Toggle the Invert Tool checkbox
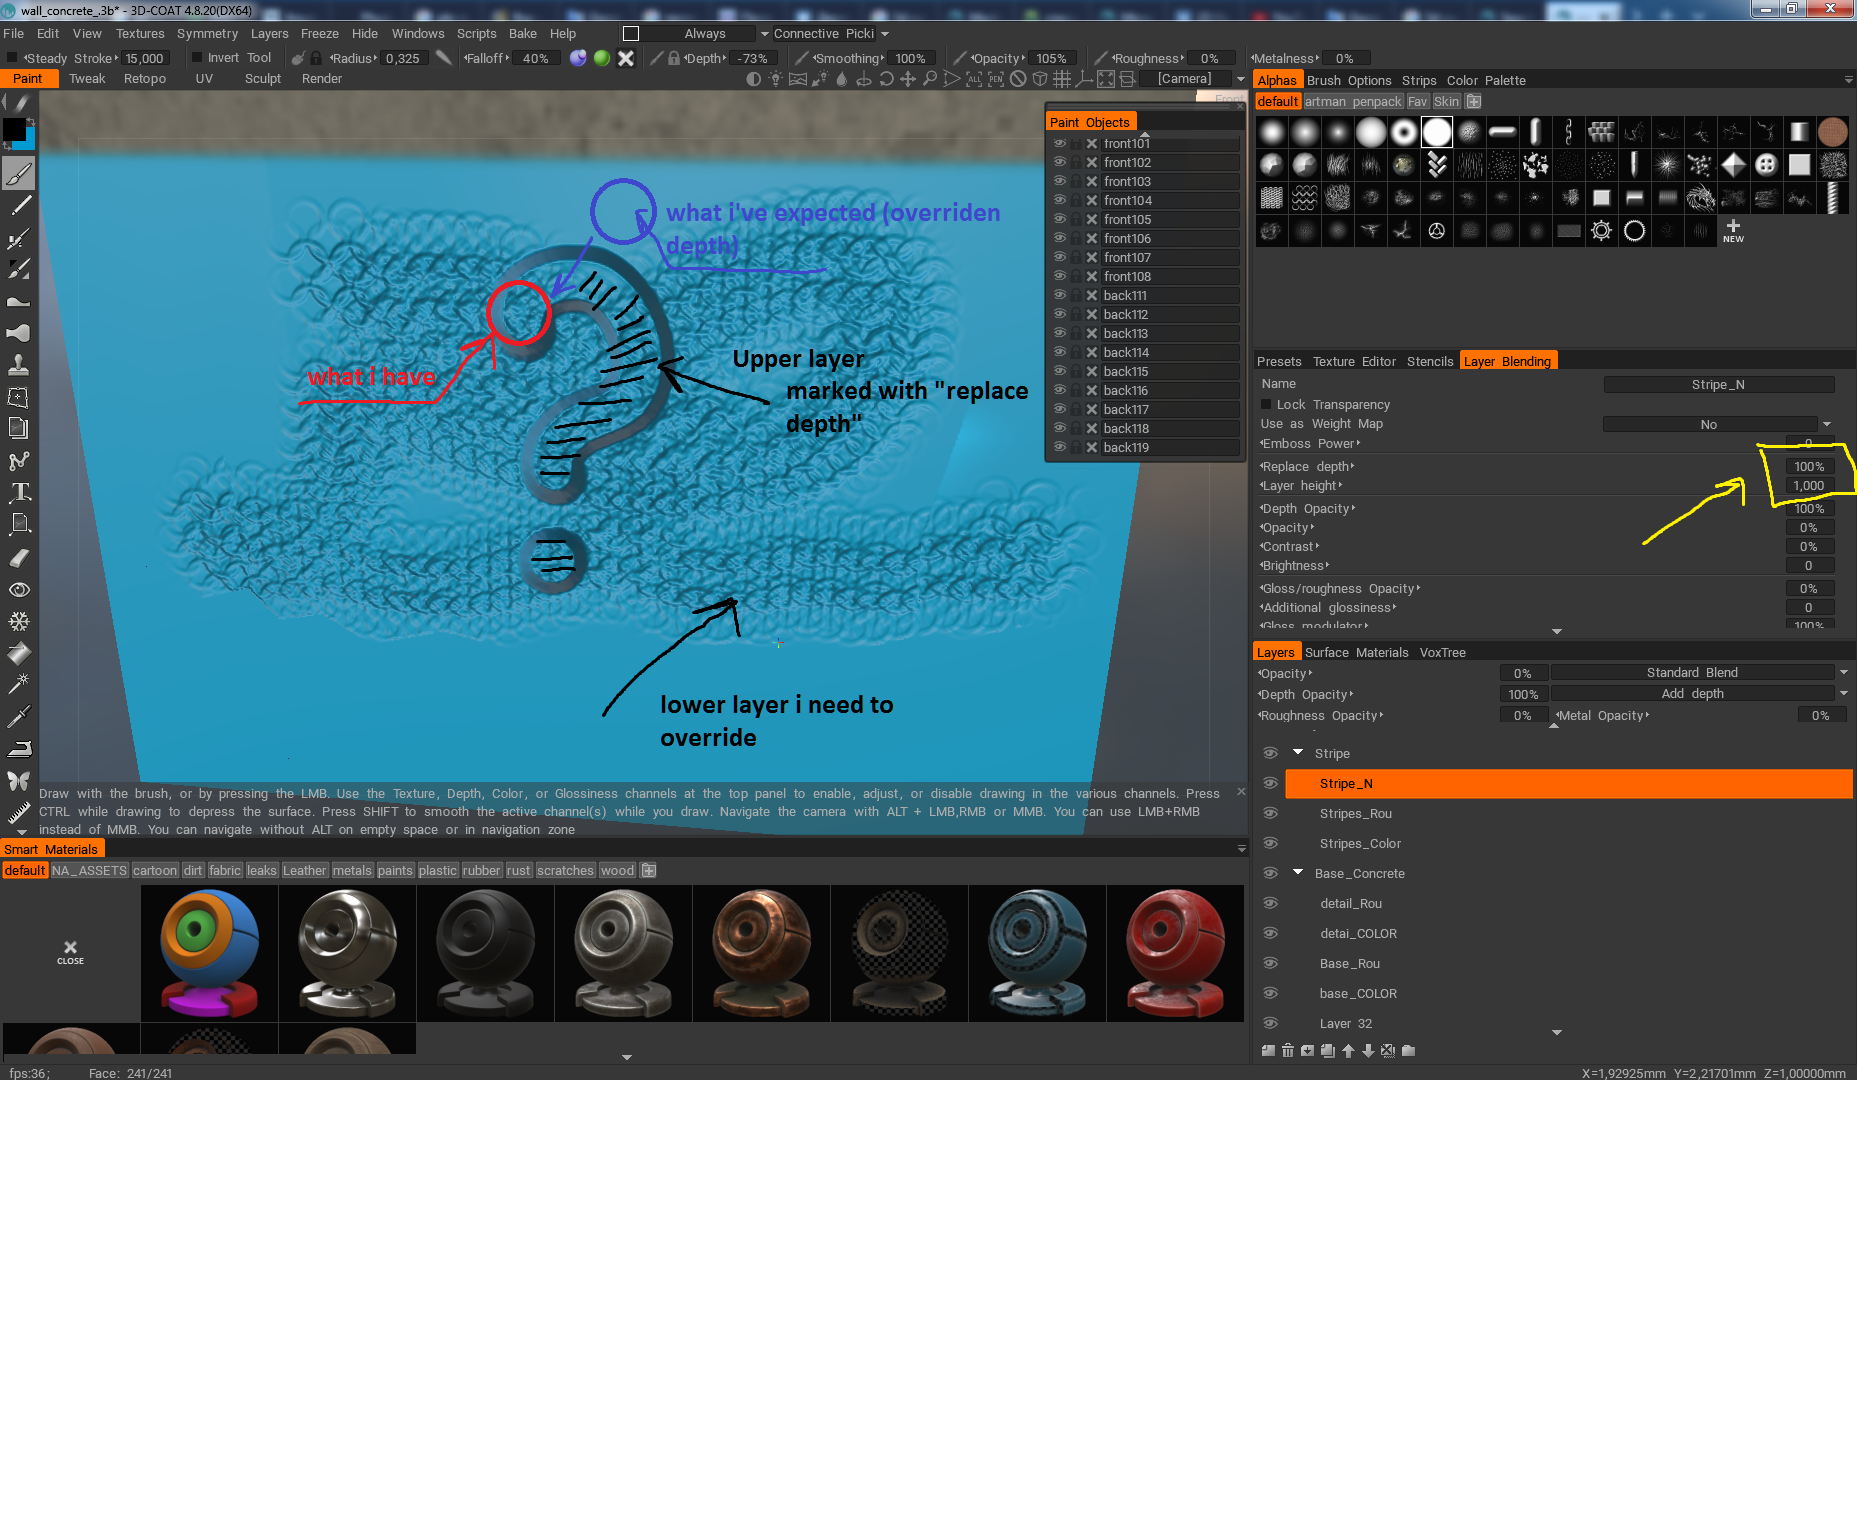 (x=197, y=58)
